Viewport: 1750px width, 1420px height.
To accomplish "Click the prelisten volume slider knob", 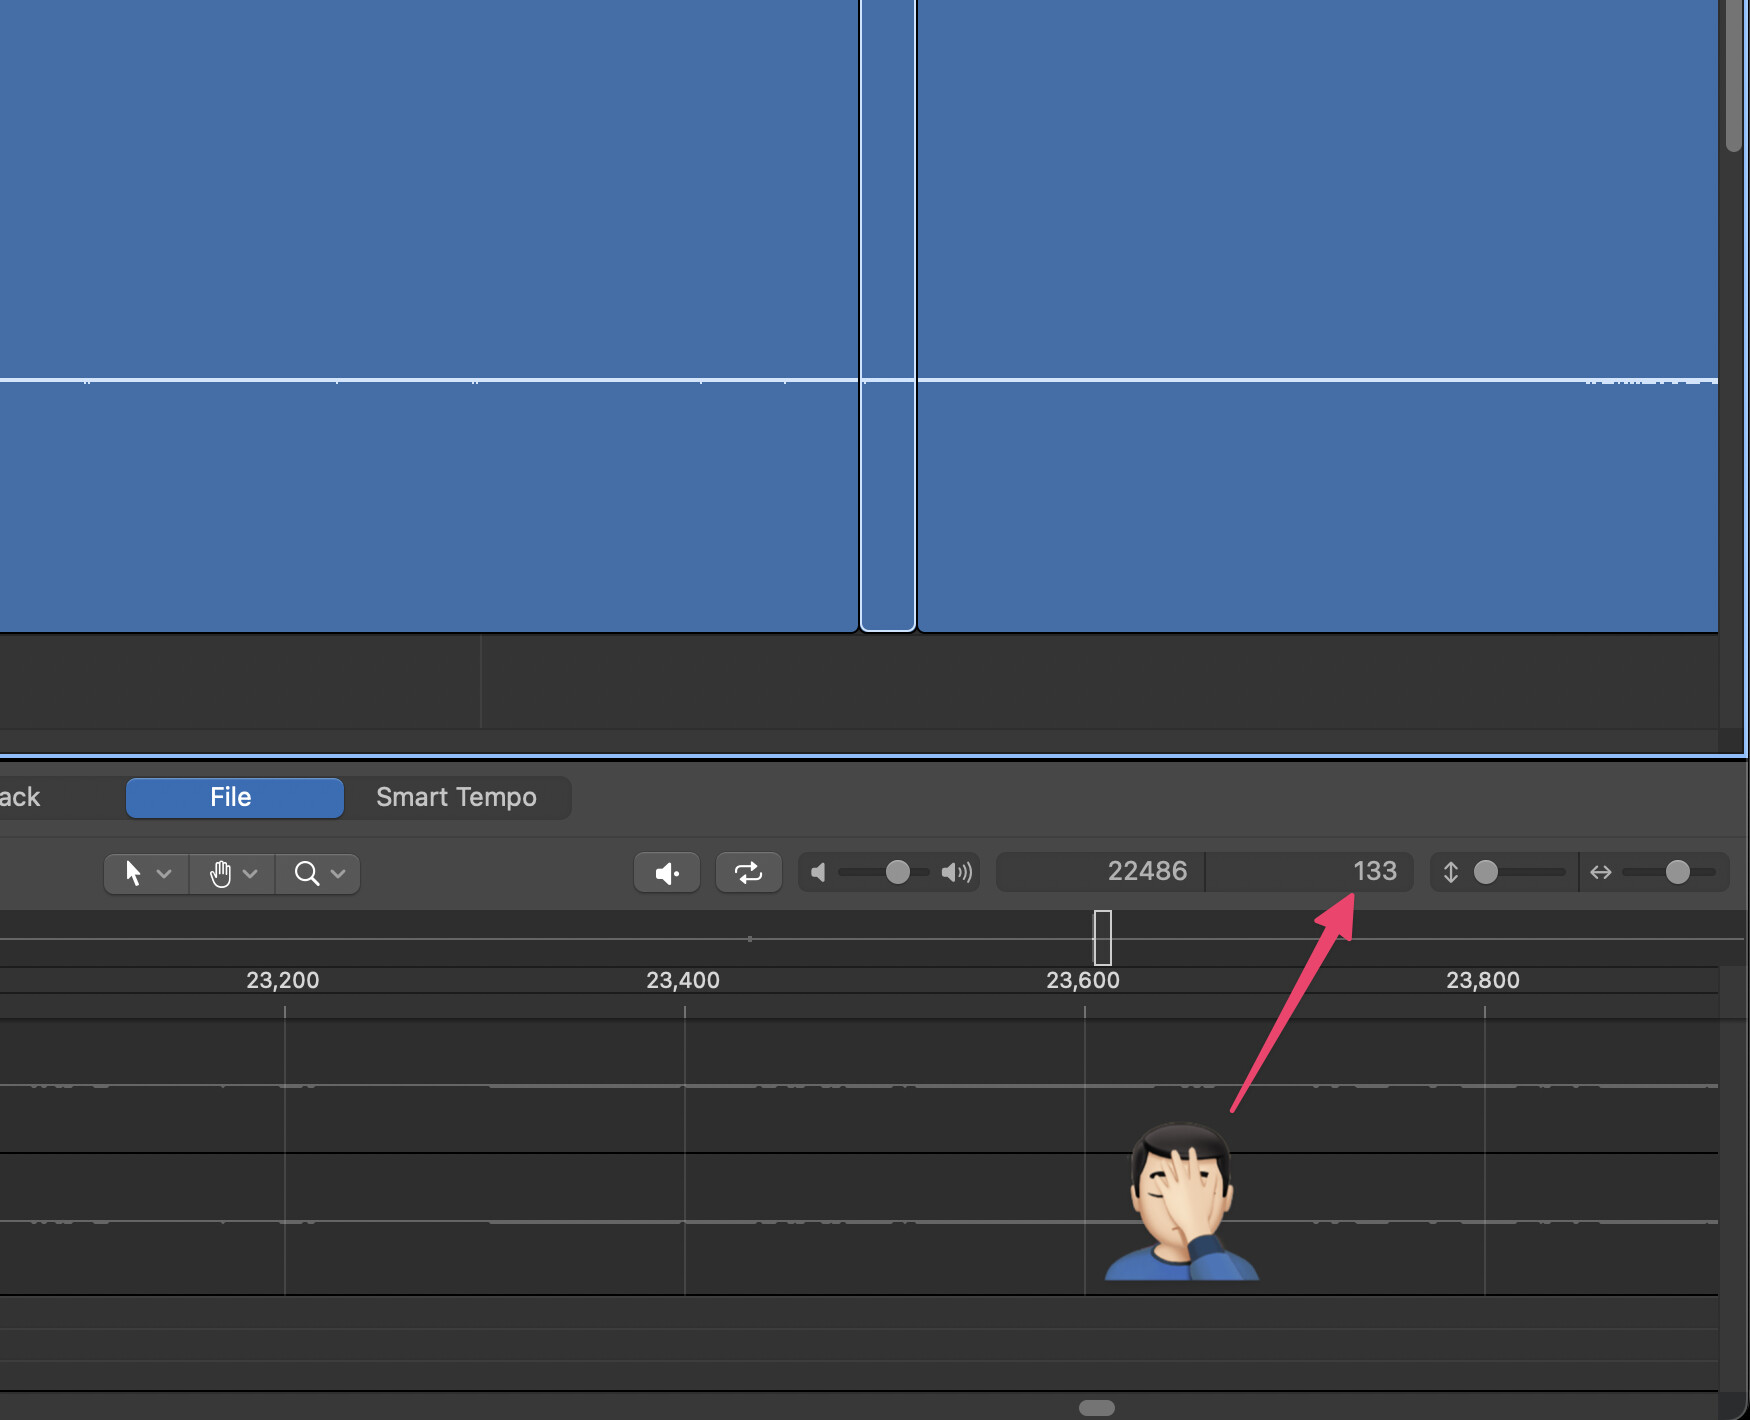I will pos(897,873).
